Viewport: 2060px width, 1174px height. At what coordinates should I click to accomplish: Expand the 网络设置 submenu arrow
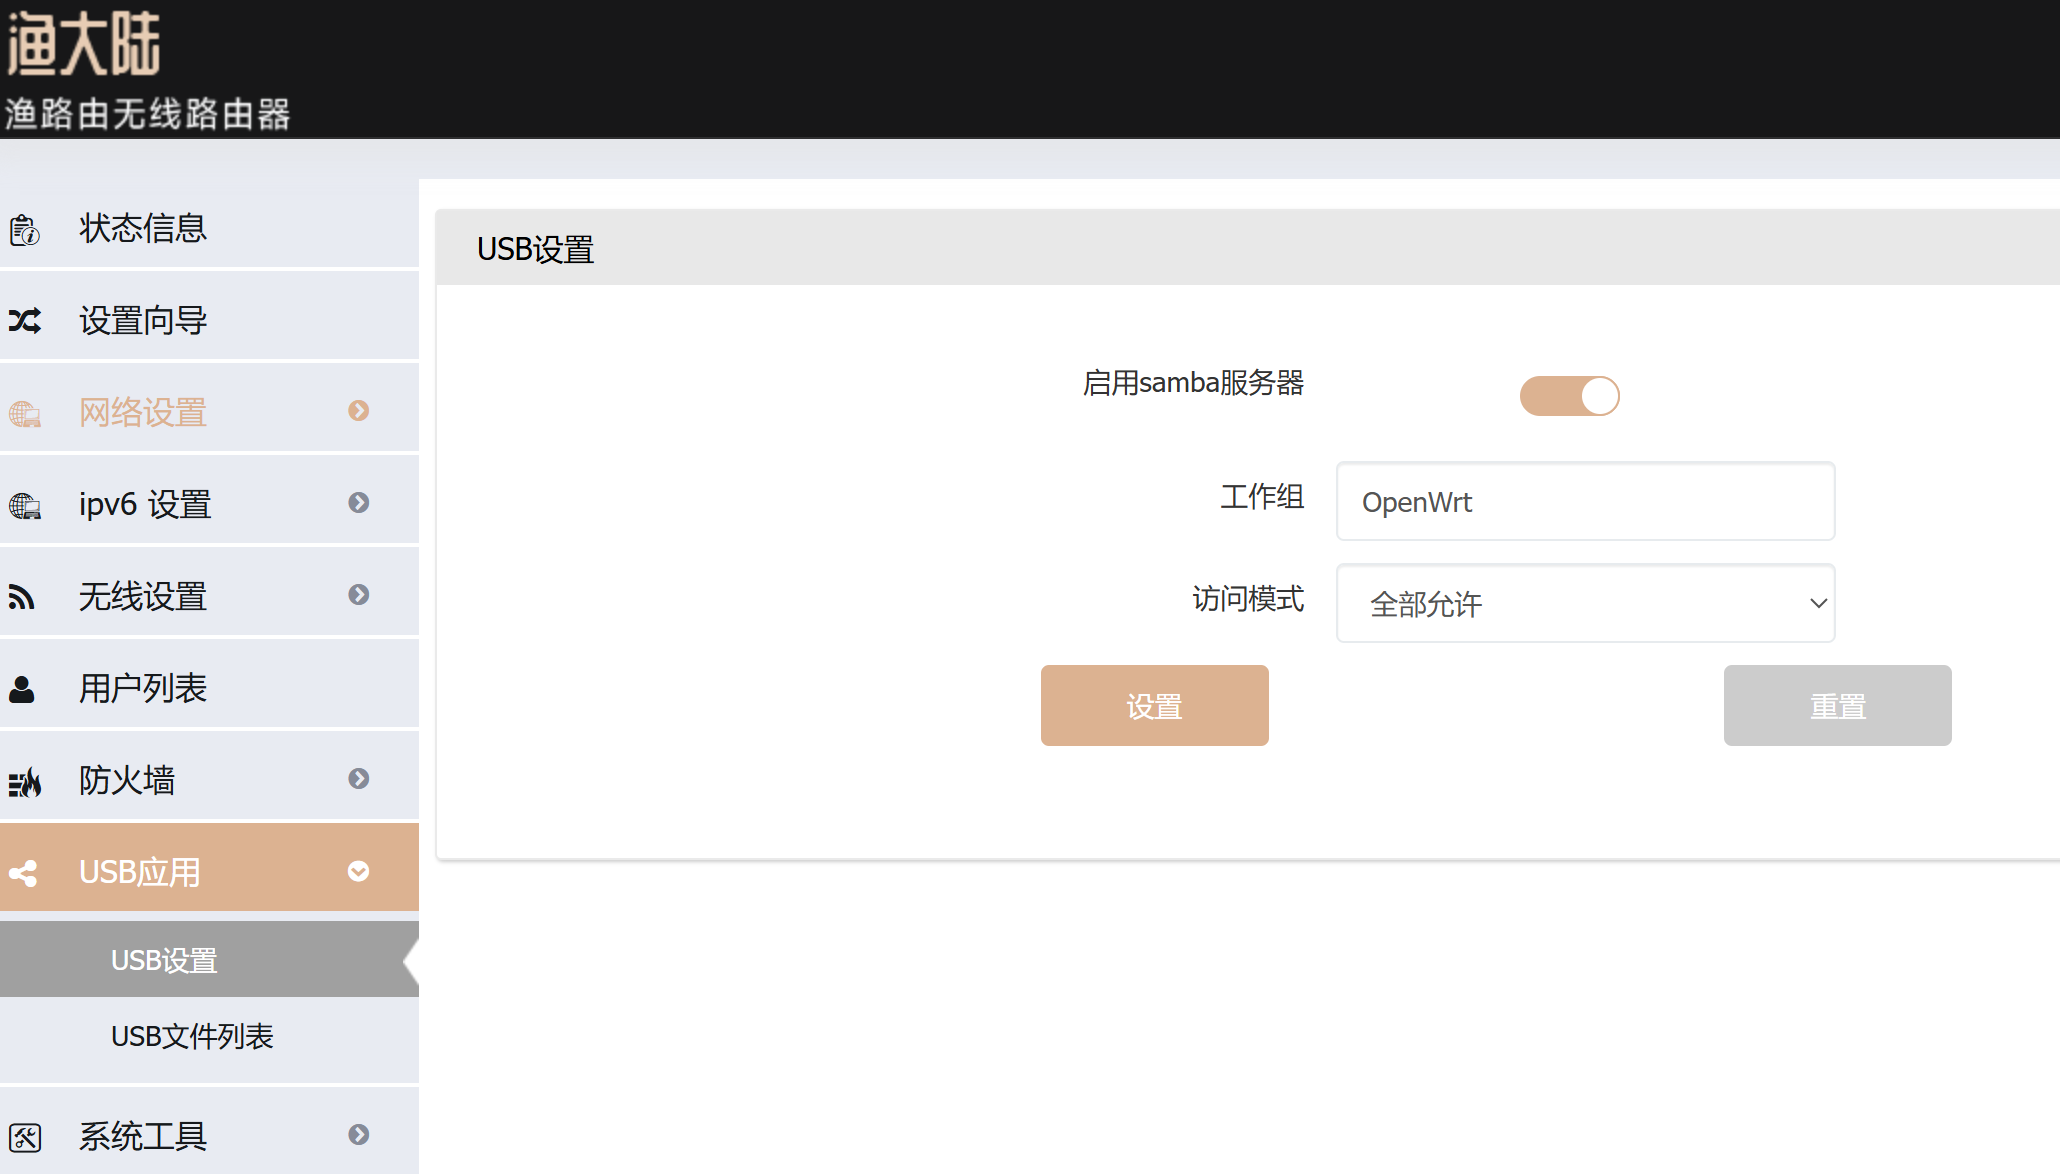(x=359, y=411)
